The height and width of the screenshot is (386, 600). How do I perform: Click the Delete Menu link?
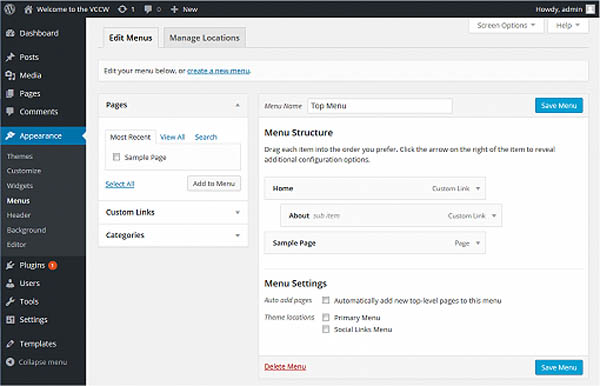(x=285, y=366)
